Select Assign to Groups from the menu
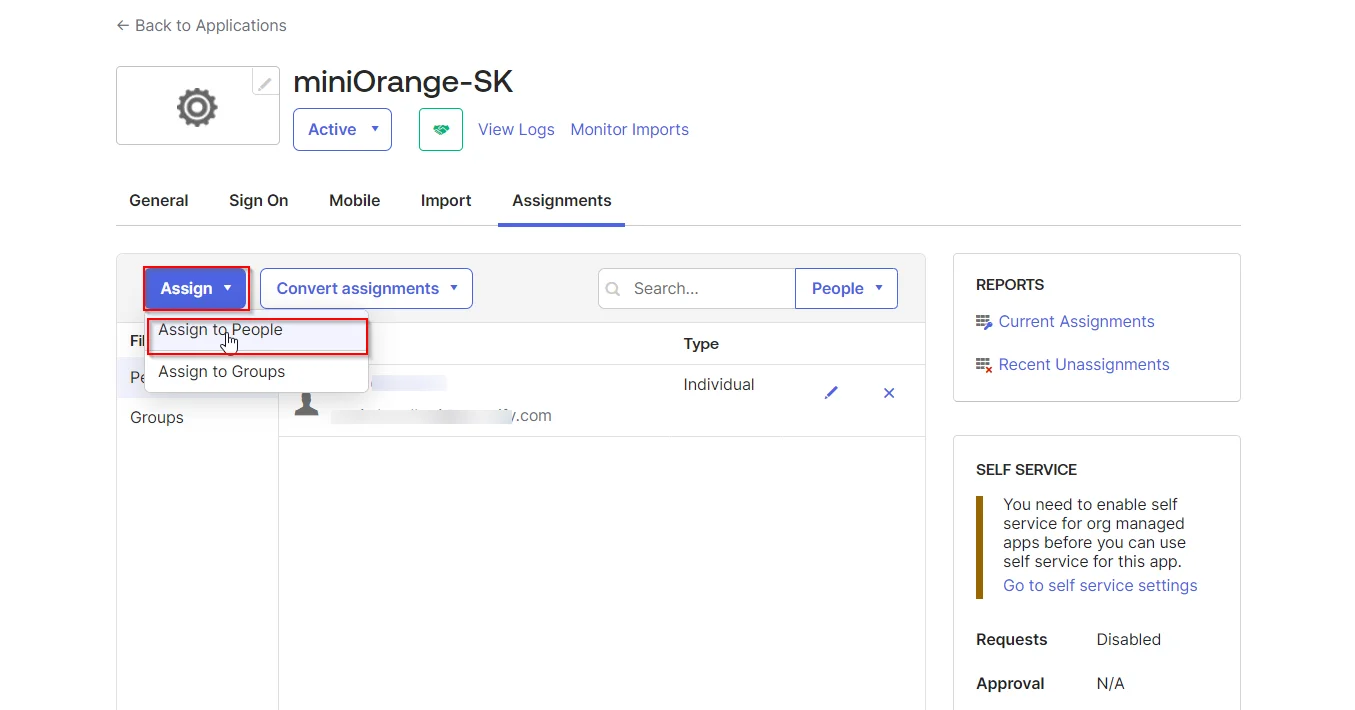The image size is (1355, 710). pyautogui.click(x=221, y=371)
